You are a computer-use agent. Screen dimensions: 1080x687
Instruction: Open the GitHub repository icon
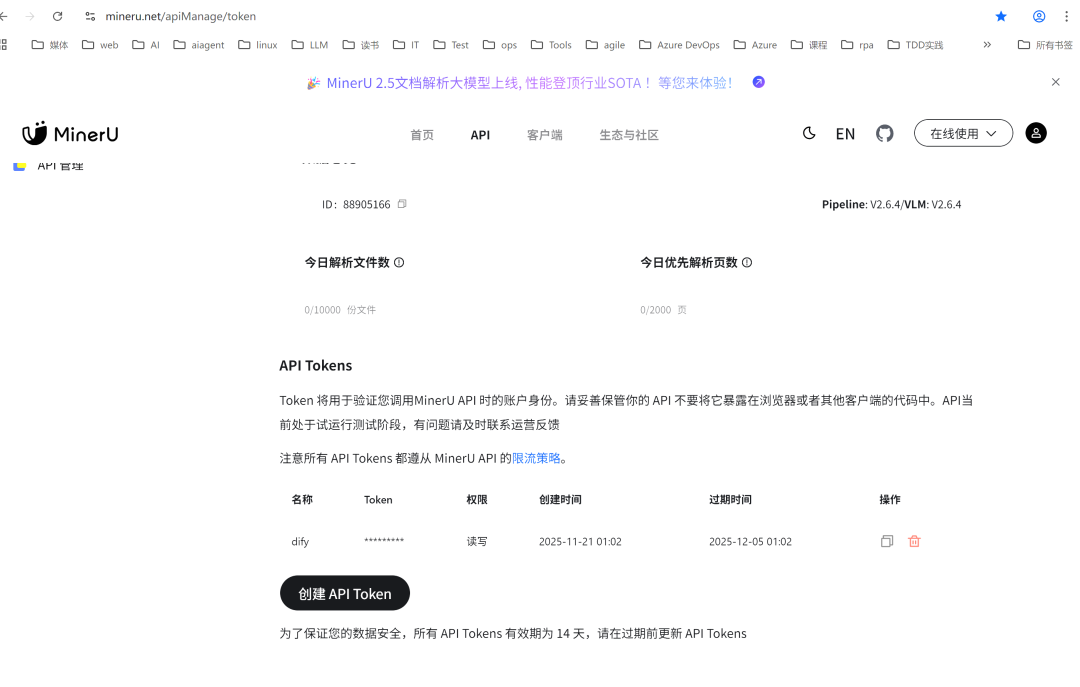click(x=884, y=134)
